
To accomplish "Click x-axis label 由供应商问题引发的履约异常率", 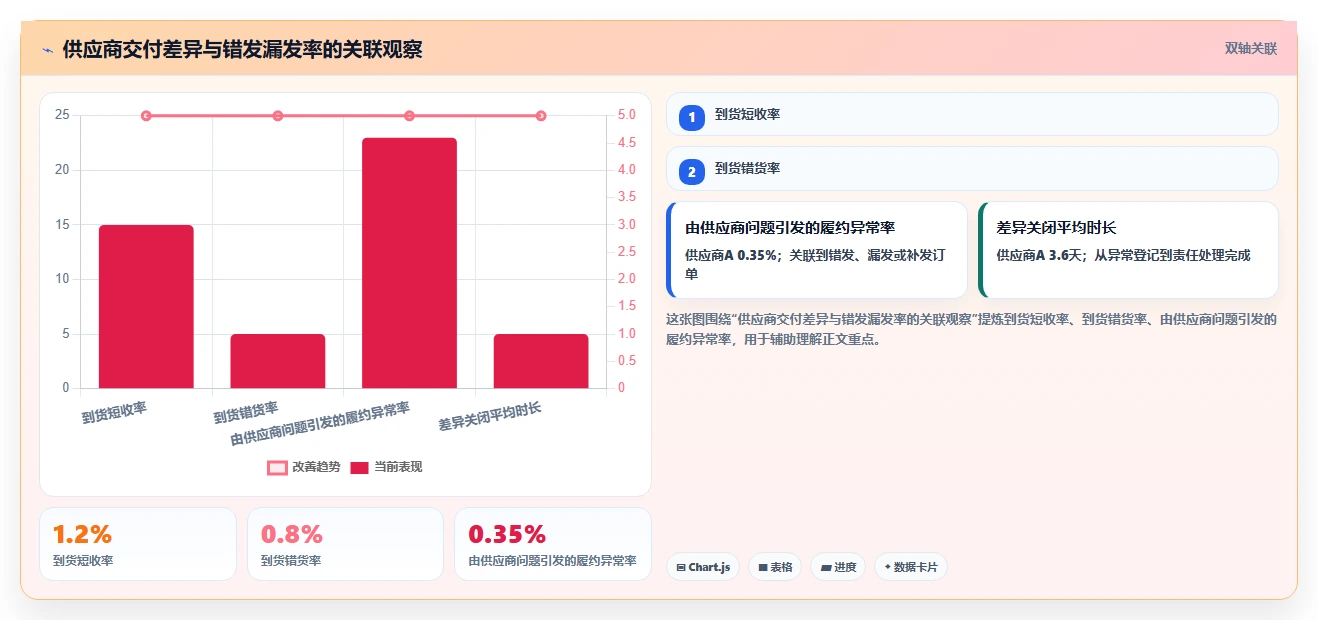I will (320, 425).
